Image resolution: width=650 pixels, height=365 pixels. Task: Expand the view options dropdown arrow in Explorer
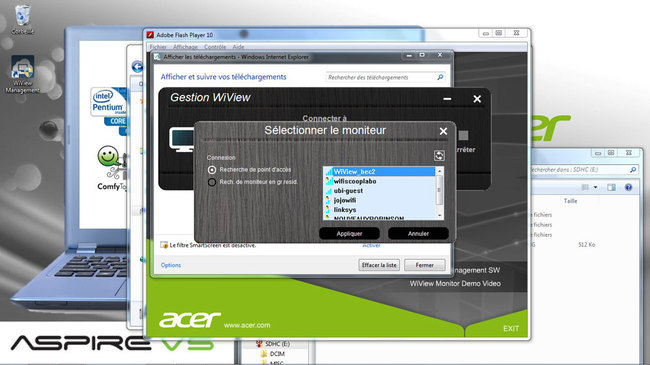click(596, 187)
